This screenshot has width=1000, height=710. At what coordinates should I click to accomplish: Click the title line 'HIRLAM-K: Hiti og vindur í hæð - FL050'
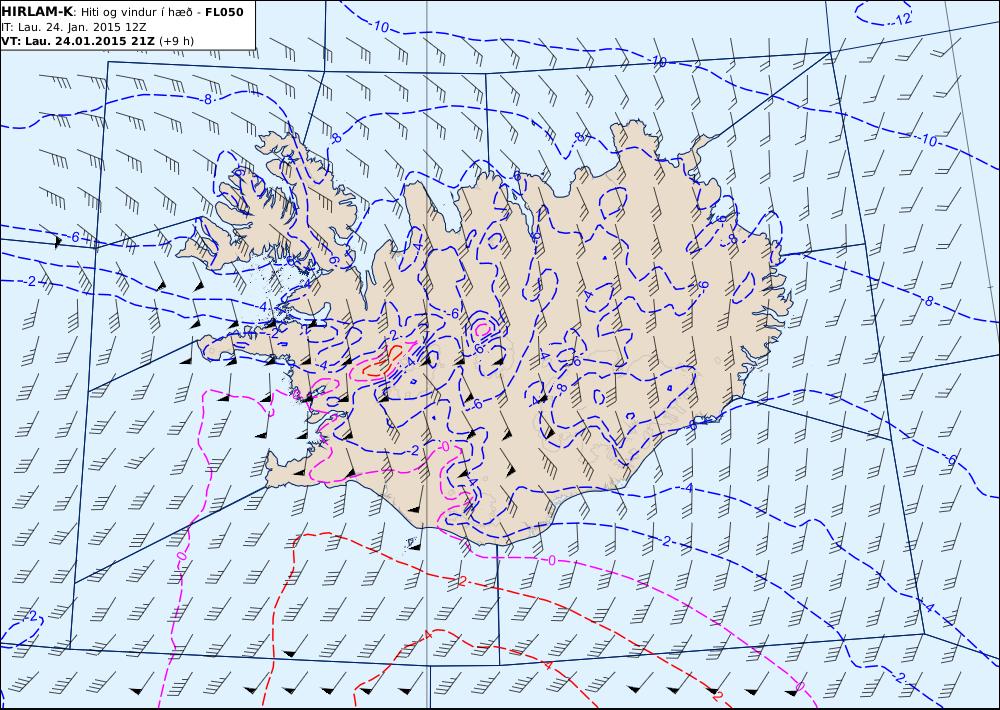pos(122,12)
